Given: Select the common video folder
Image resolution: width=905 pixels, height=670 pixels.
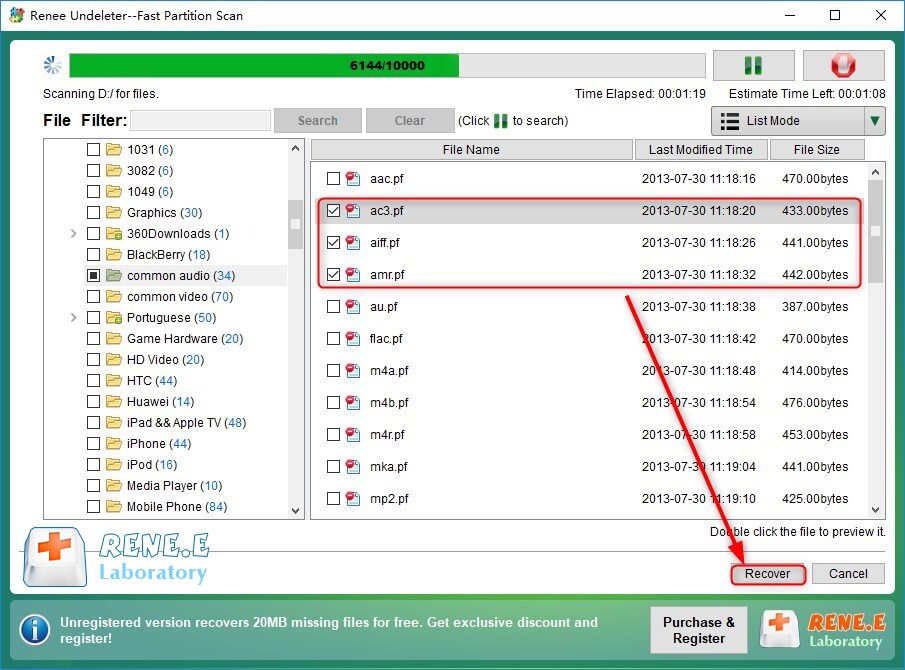Looking at the screenshot, I should click(x=179, y=297).
